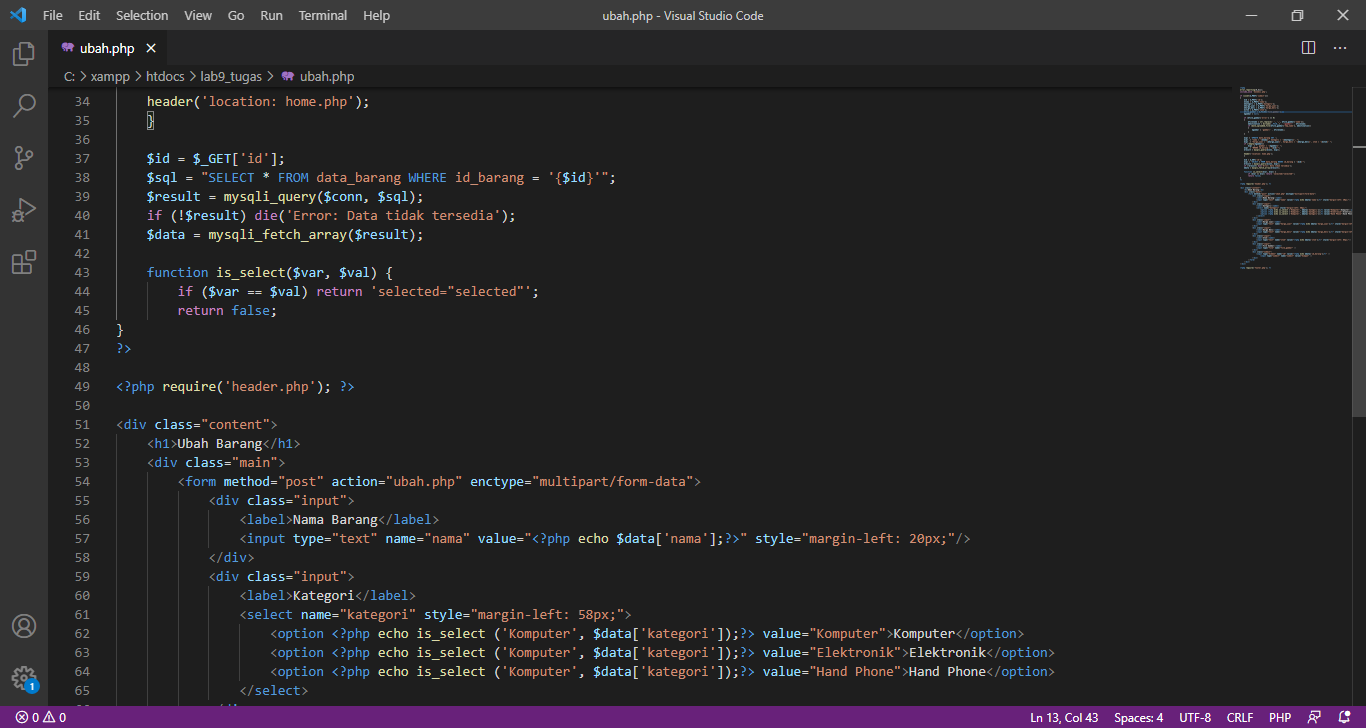Screen dimensions: 1366x728
Task: Click the text 'function is_select'
Action: (x=216, y=272)
